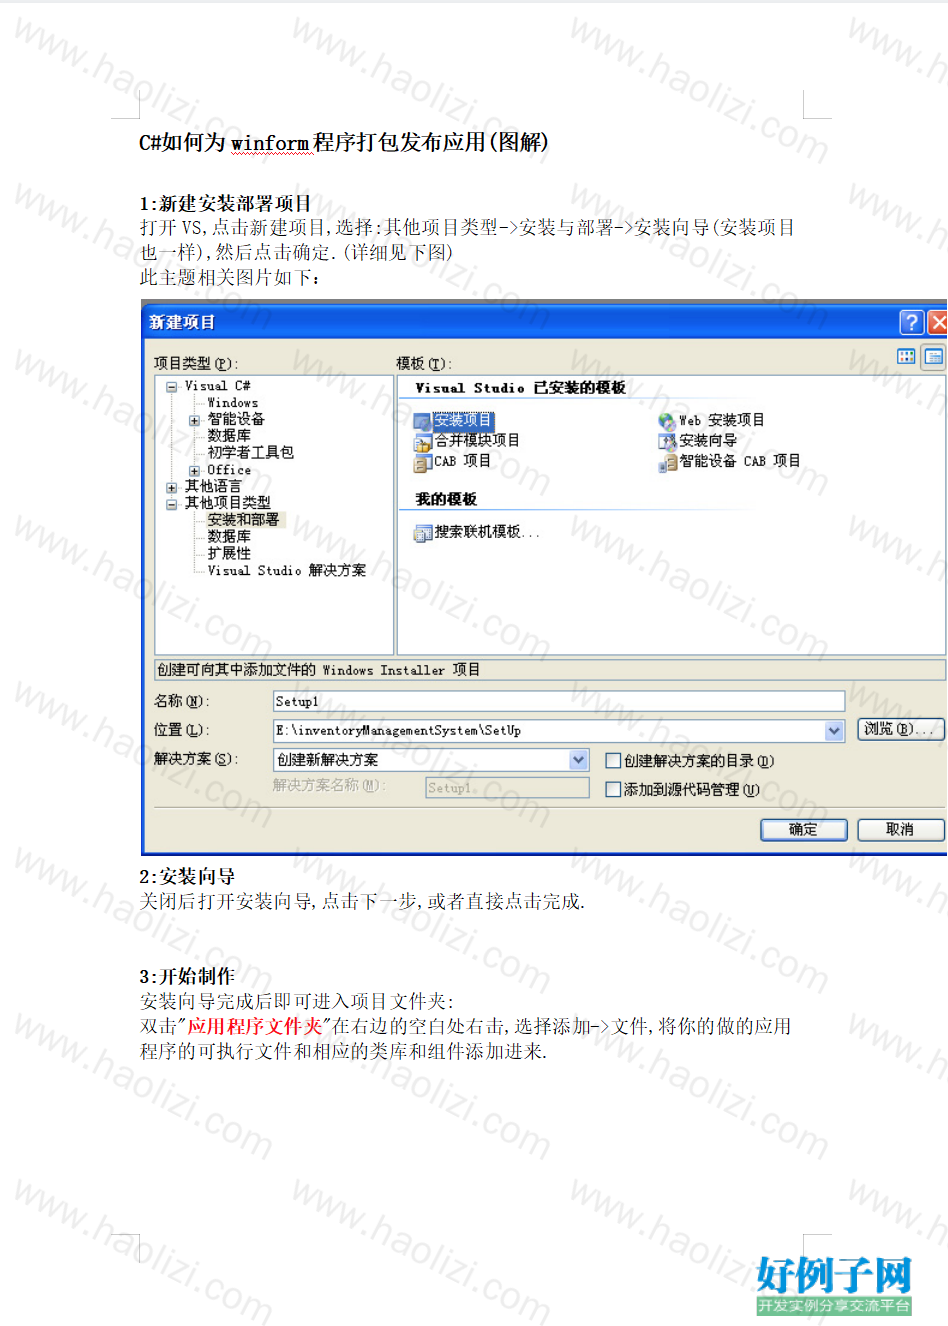
Task: Select the CAB 项目 template icon
Action: coord(423,462)
